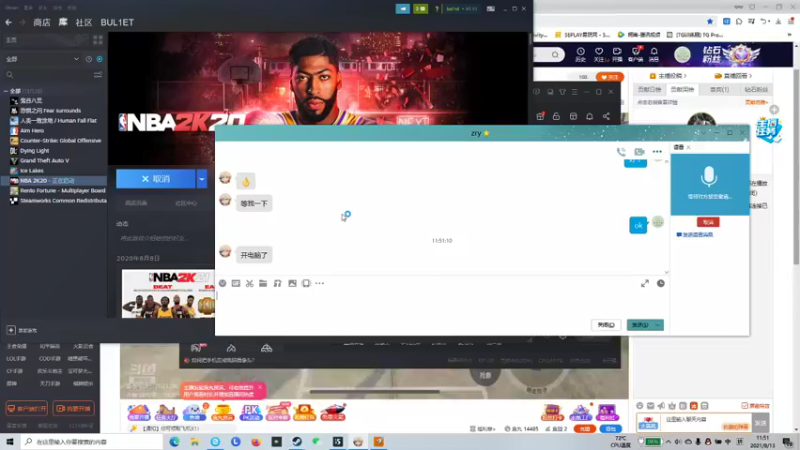Start a video call in chat window
Screen dimensions: 800x450
pyautogui.click(x=639, y=152)
